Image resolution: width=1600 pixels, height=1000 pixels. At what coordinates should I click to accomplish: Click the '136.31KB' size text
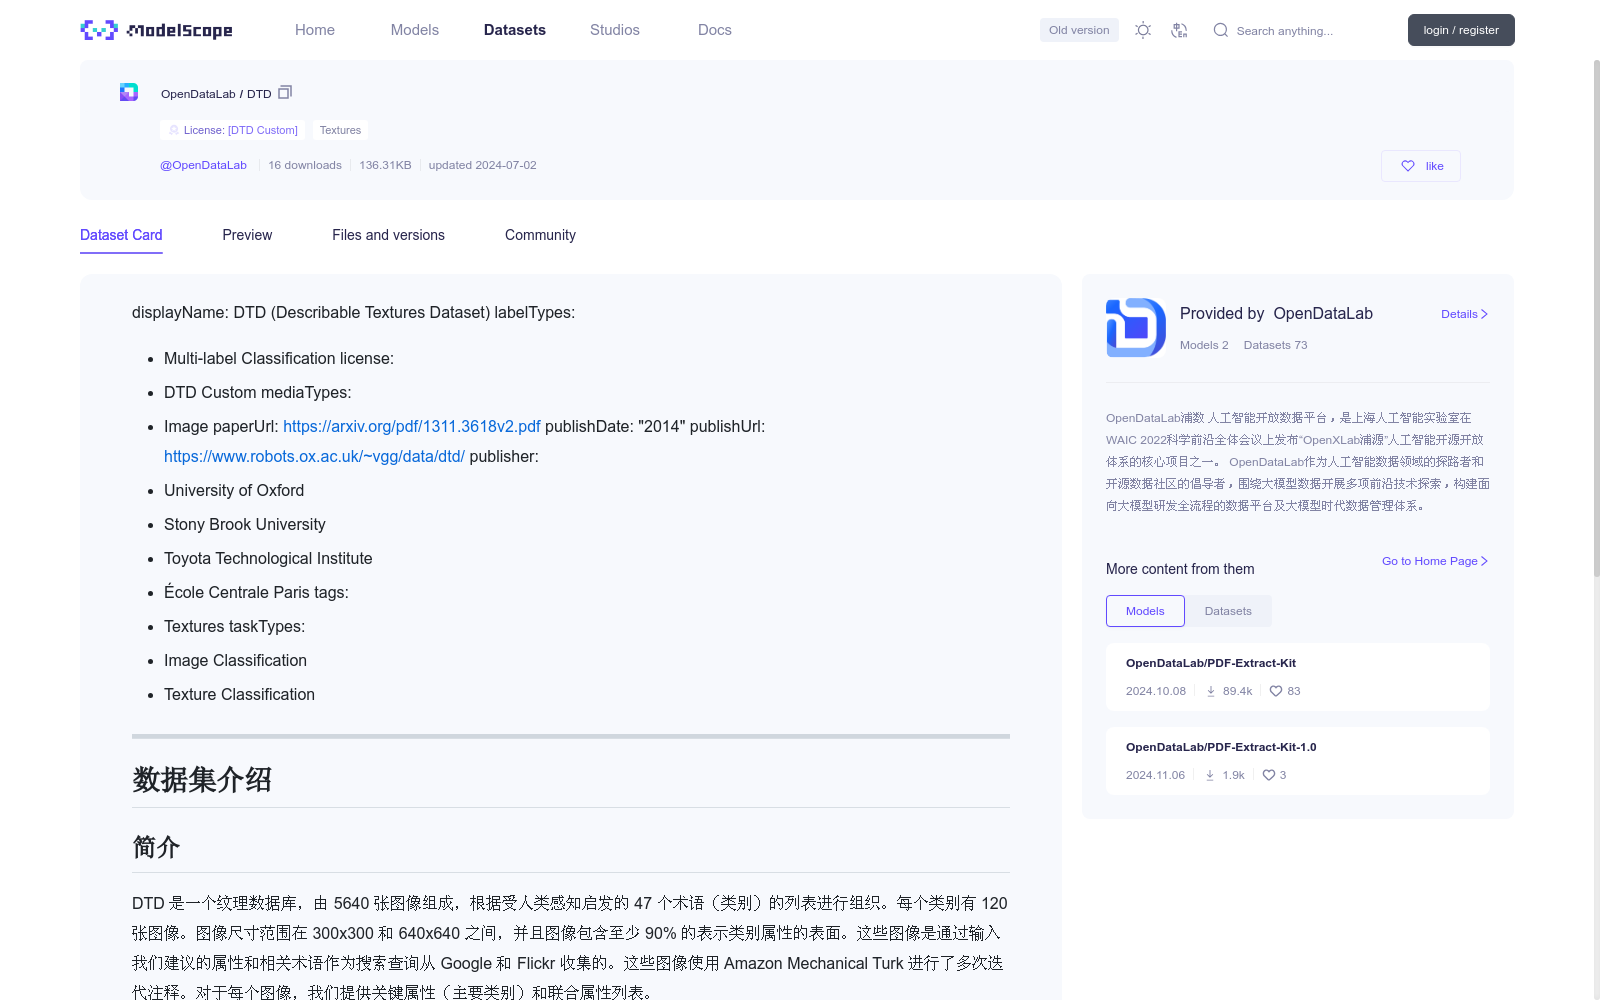pyautogui.click(x=385, y=165)
